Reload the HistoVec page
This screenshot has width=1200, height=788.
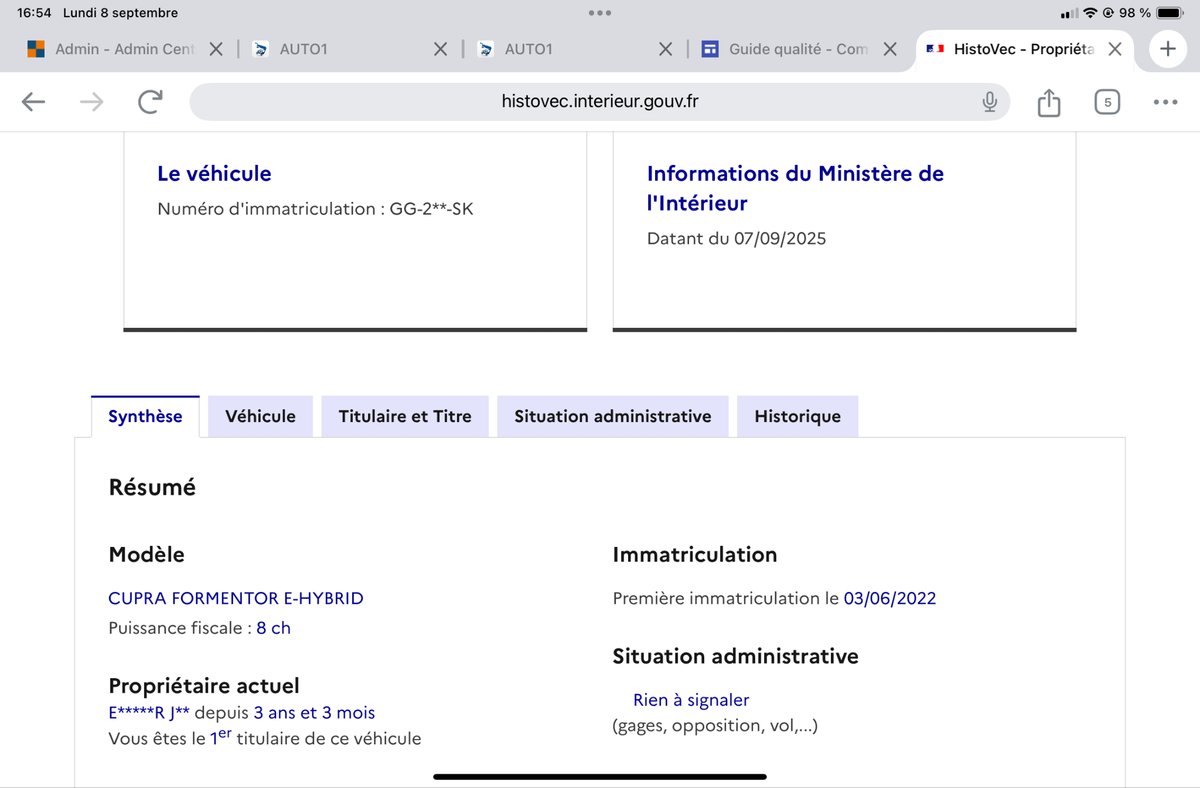[150, 102]
